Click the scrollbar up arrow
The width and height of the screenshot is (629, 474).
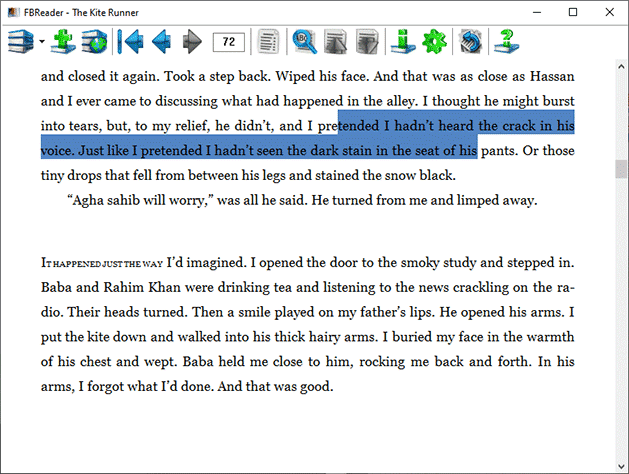(621, 66)
